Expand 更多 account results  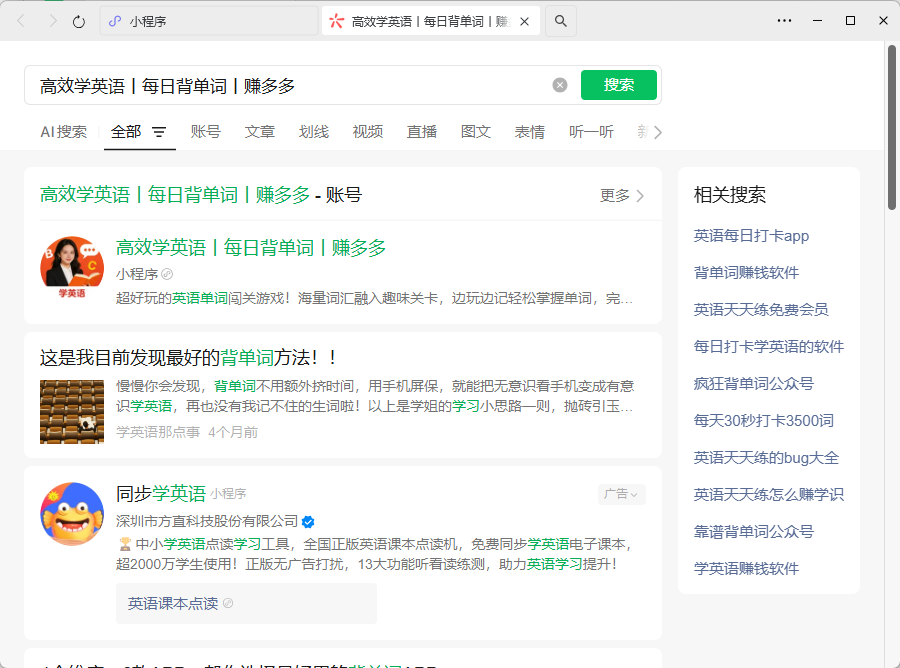point(622,196)
